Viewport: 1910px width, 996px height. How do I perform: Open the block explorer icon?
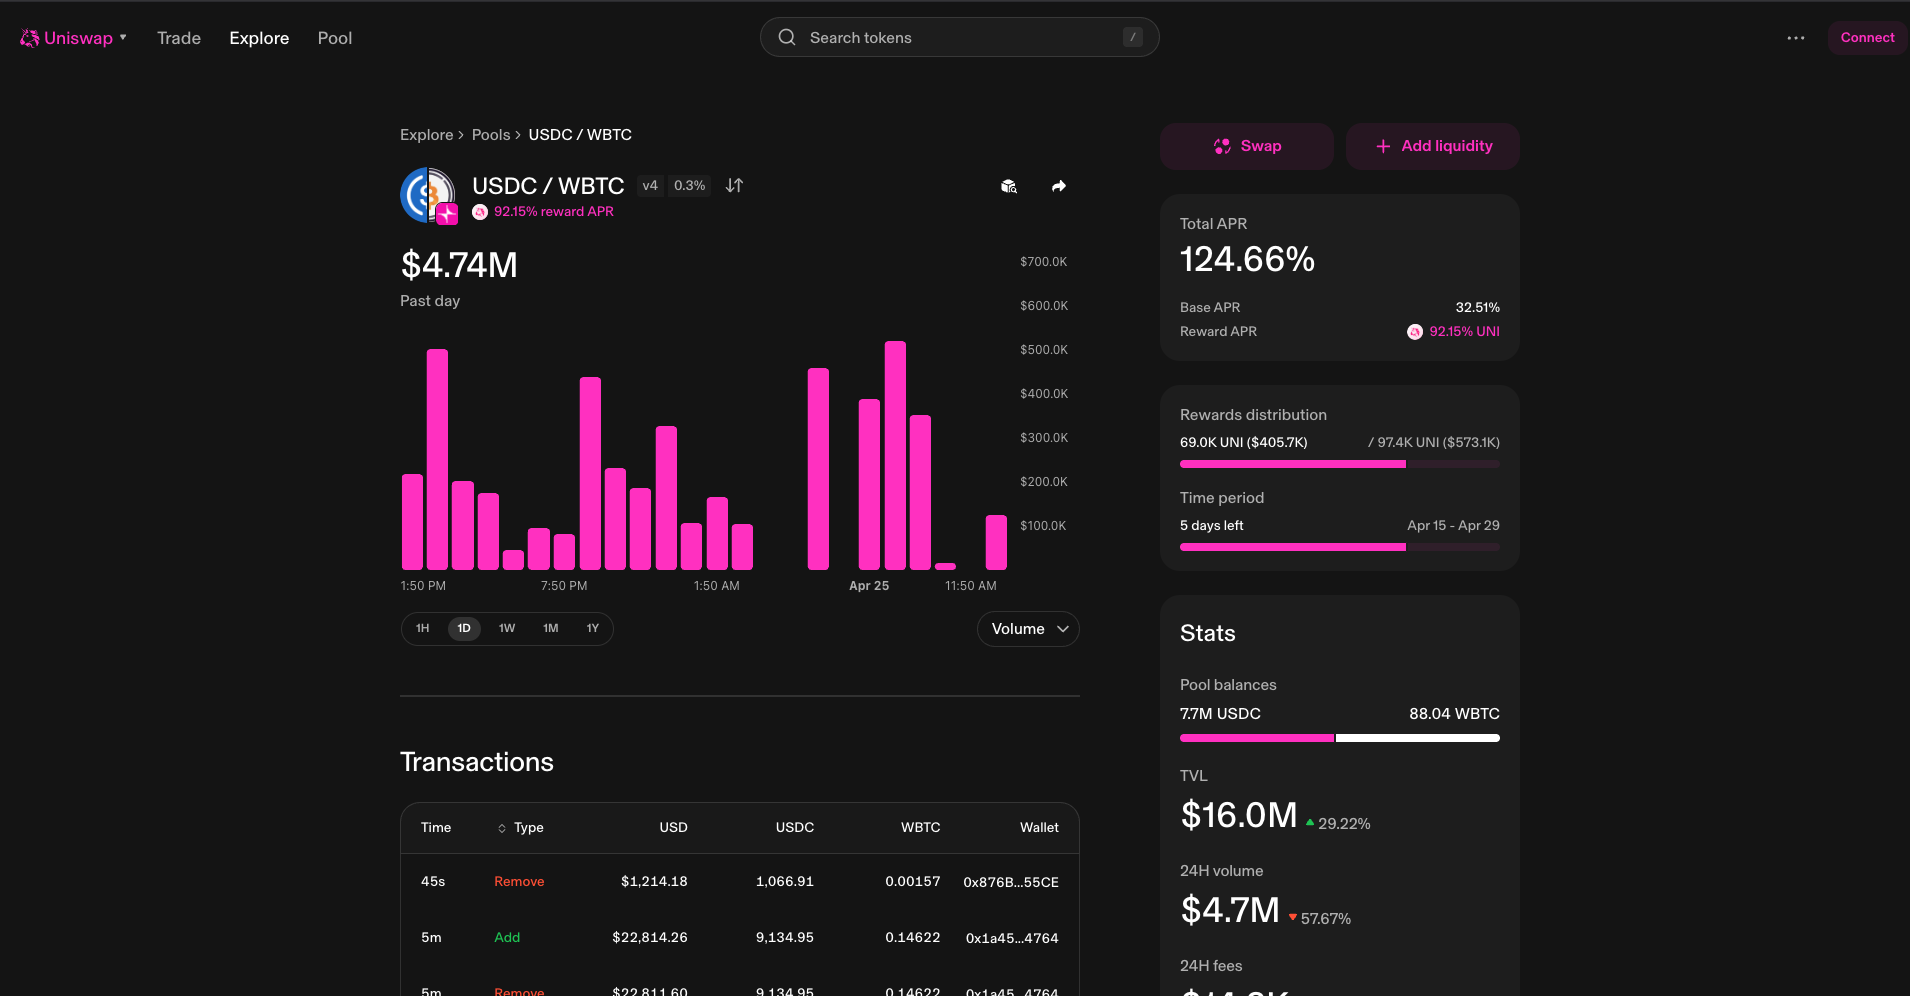pyautogui.click(x=1009, y=186)
